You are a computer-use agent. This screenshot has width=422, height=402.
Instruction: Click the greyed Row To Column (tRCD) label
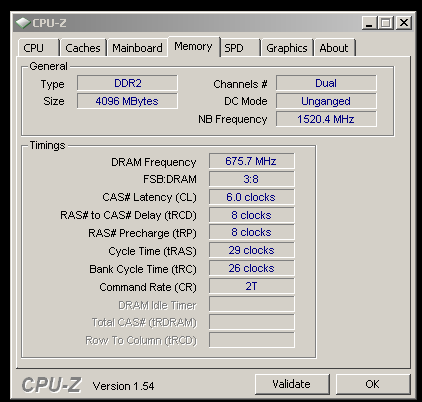[x=141, y=341]
